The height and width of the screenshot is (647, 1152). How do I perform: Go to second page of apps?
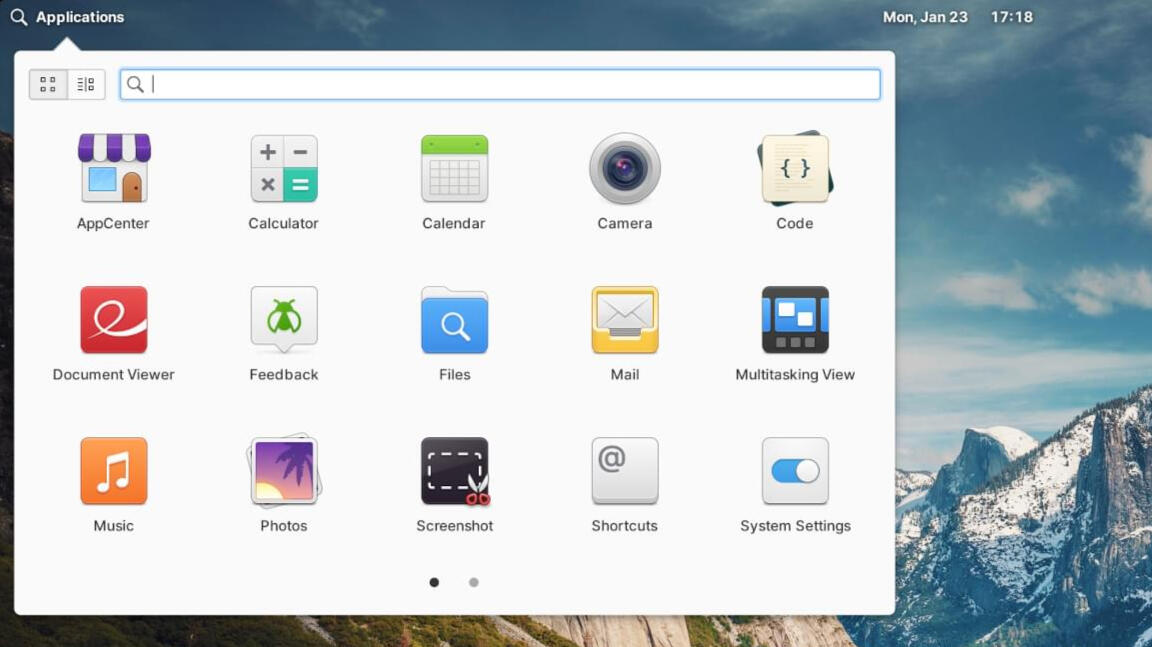[x=474, y=582]
